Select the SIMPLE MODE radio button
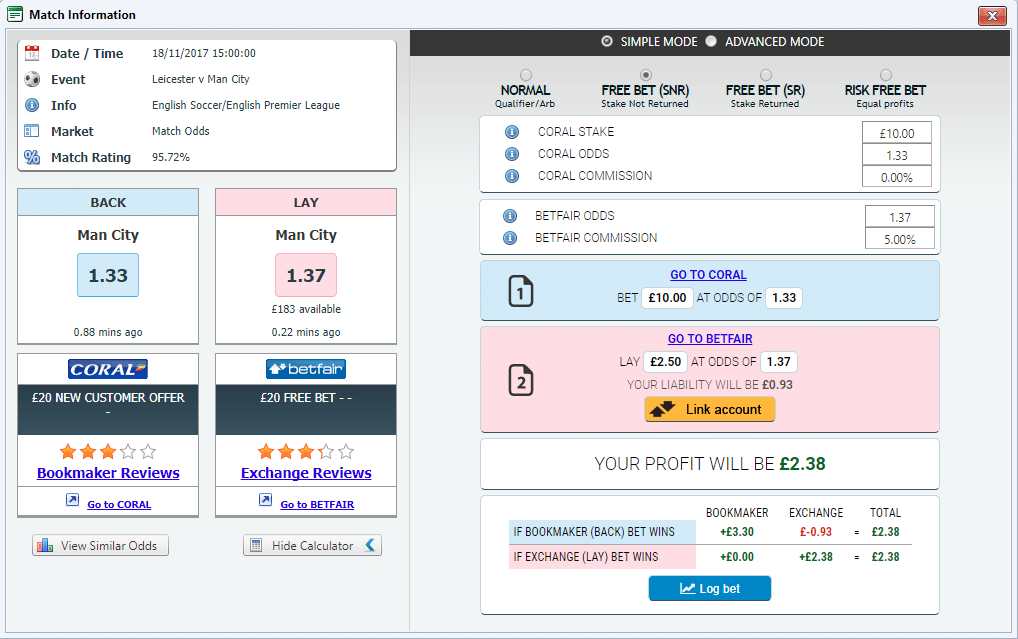The image size is (1018, 639). pos(607,42)
